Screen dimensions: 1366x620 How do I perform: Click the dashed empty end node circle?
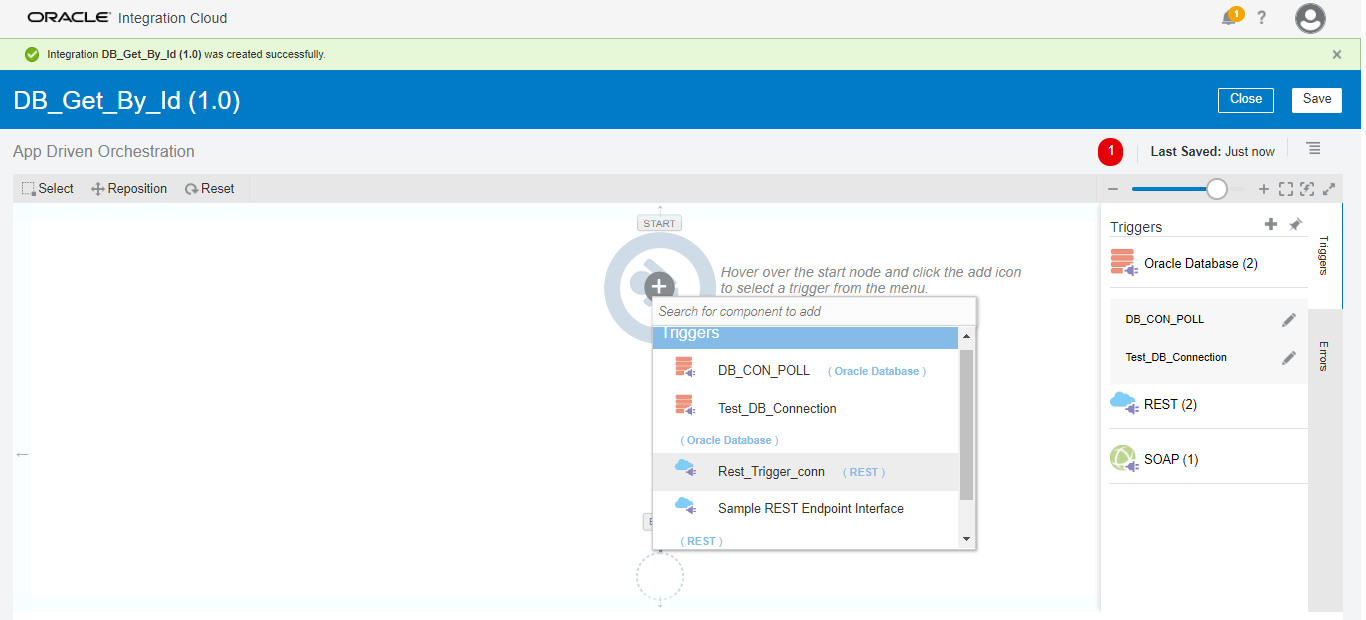coord(660,577)
